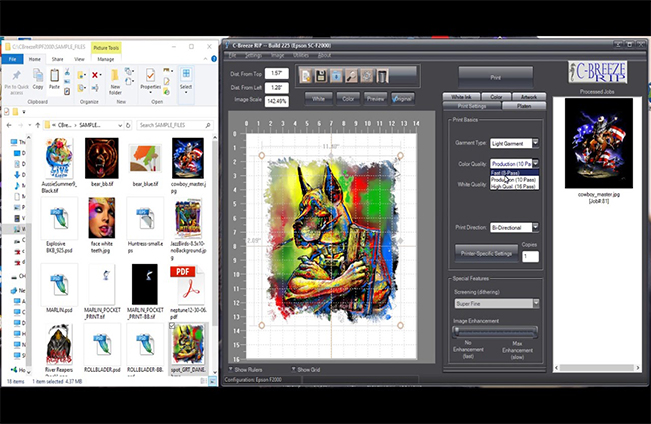Screen dimensions: 651x424
Task: Click the magnifying glass zoom icon
Action: pos(352,76)
